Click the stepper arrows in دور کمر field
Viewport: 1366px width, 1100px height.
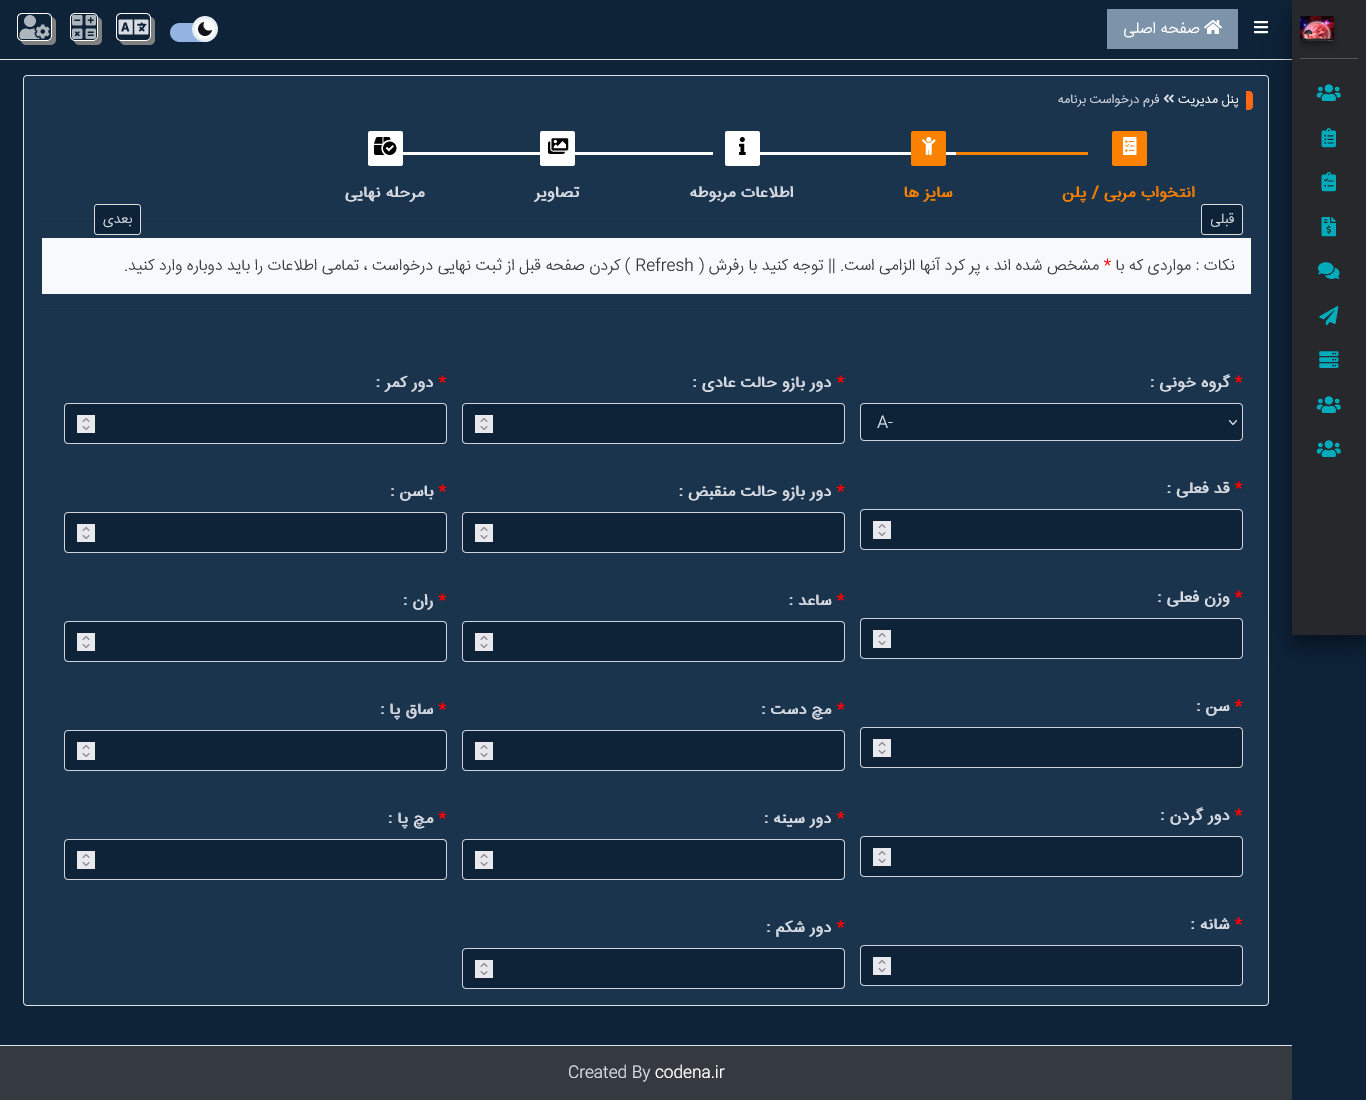point(86,424)
